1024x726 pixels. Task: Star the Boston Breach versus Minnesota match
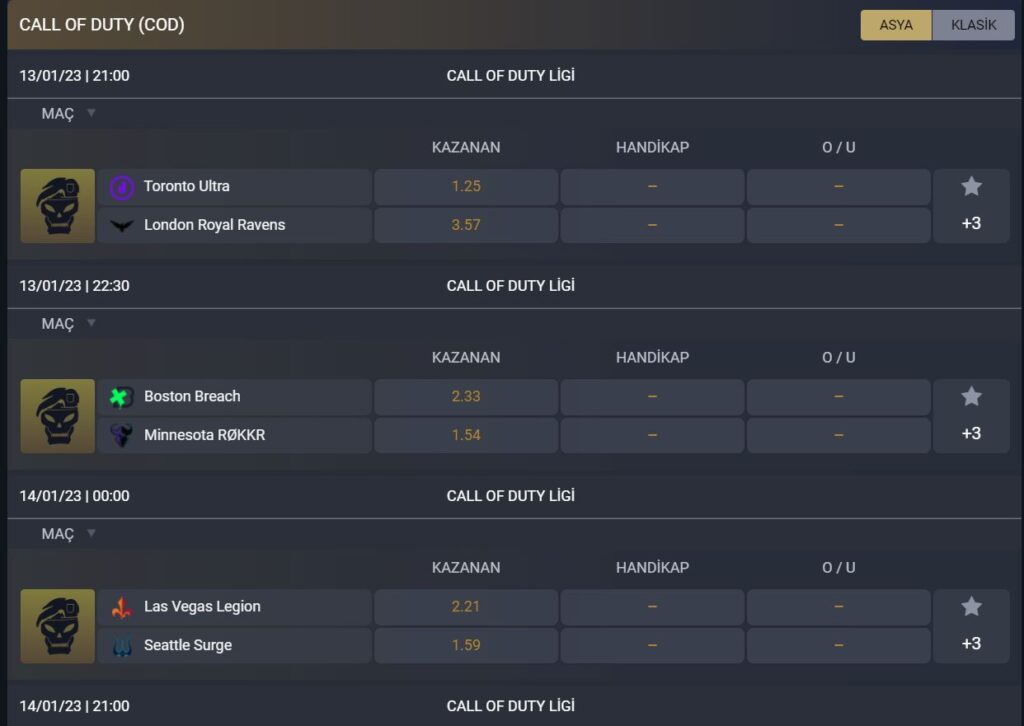[x=970, y=394]
